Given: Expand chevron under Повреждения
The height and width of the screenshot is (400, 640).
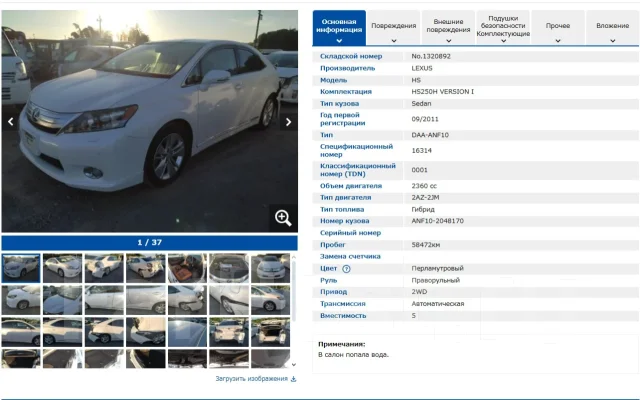Looking at the screenshot, I should 393,40.
